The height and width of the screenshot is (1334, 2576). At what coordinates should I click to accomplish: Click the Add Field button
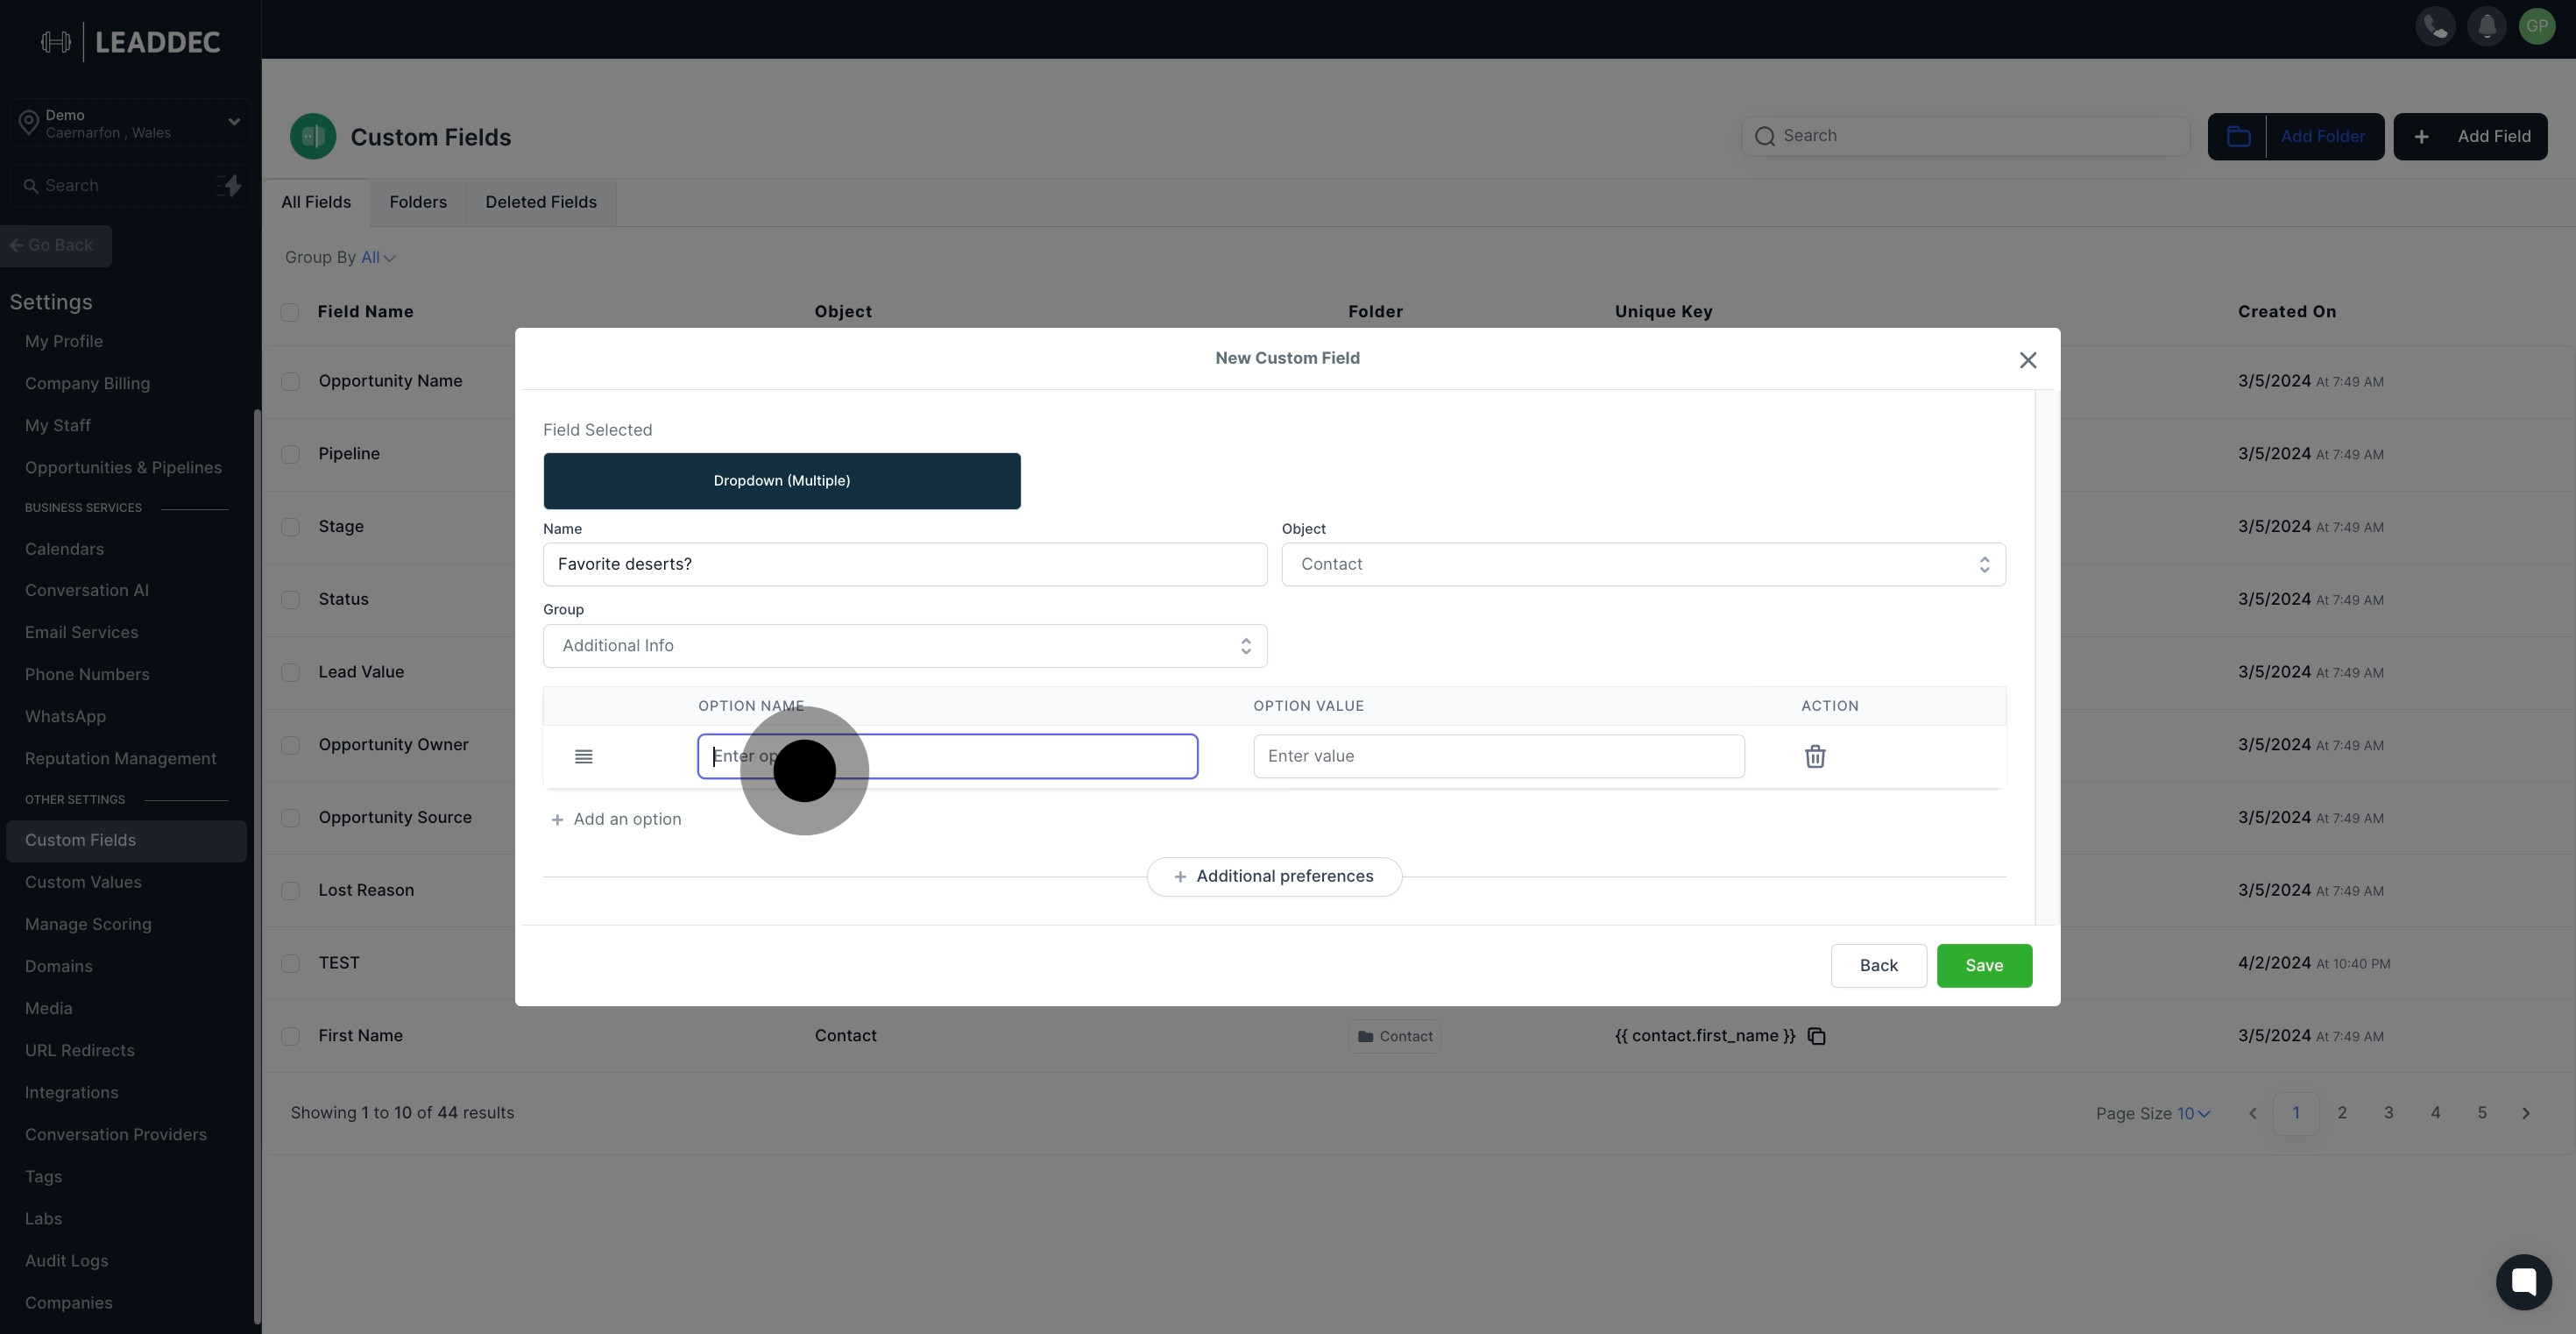click(x=2470, y=137)
